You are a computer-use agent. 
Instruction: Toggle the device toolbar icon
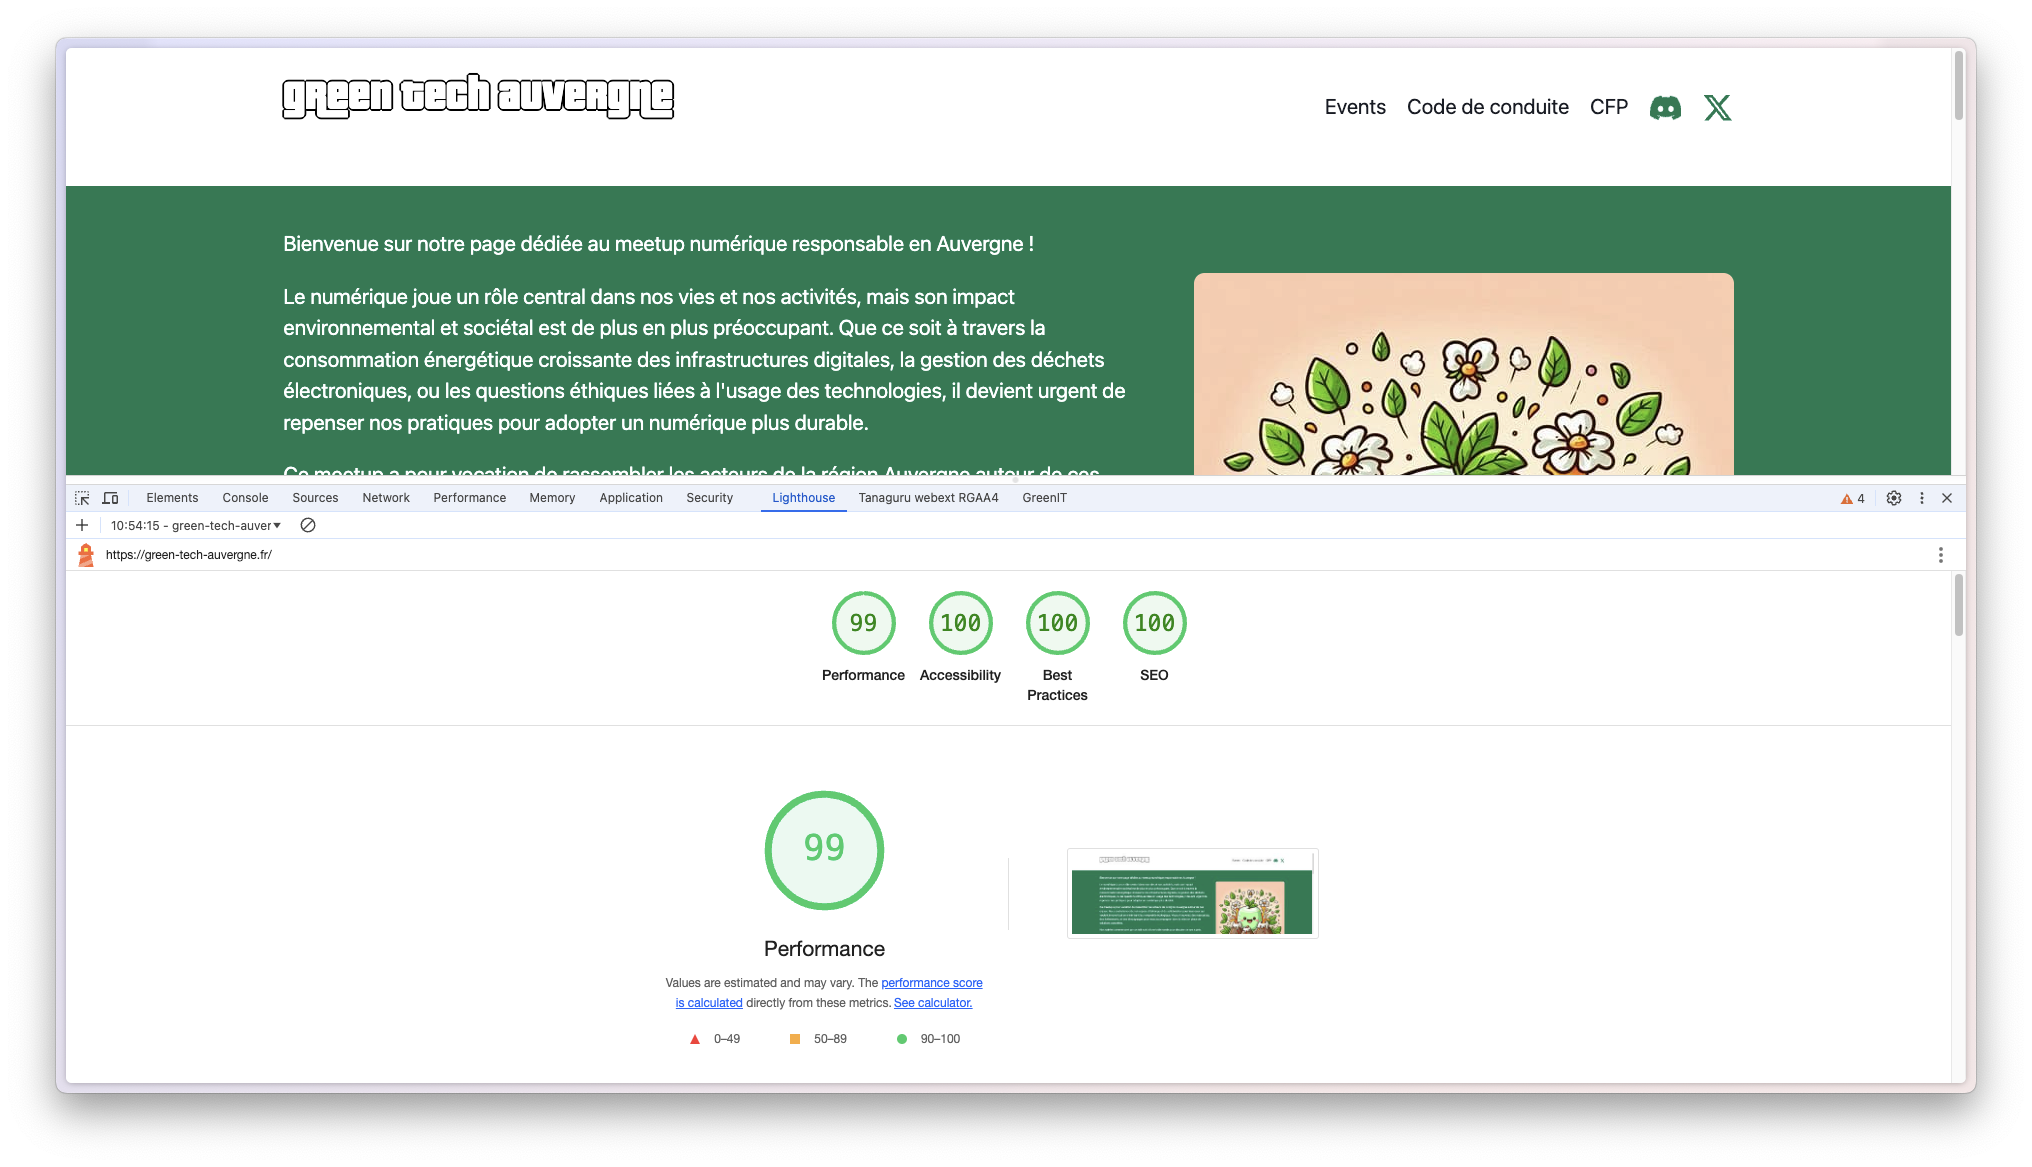tap(110, 498)
